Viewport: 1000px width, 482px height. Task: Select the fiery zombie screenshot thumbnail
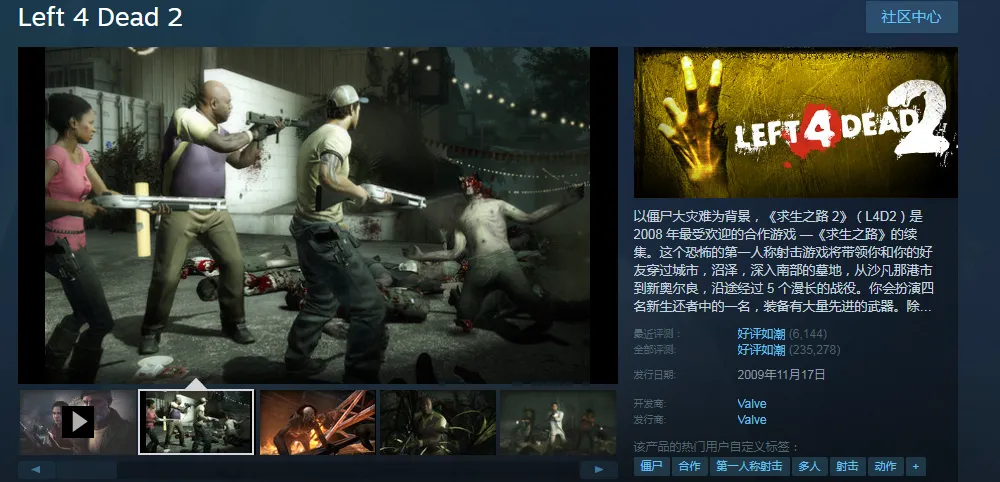click(317, 422)
